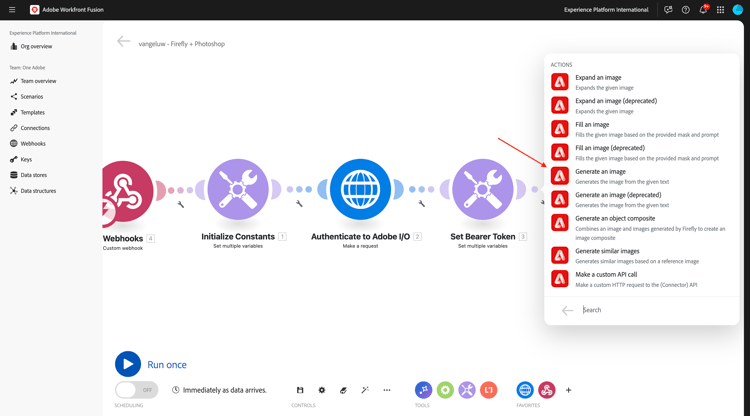This screenshot has height=416, width=750.
Task: Choose the Expand an image action
Action: [641, 82]
